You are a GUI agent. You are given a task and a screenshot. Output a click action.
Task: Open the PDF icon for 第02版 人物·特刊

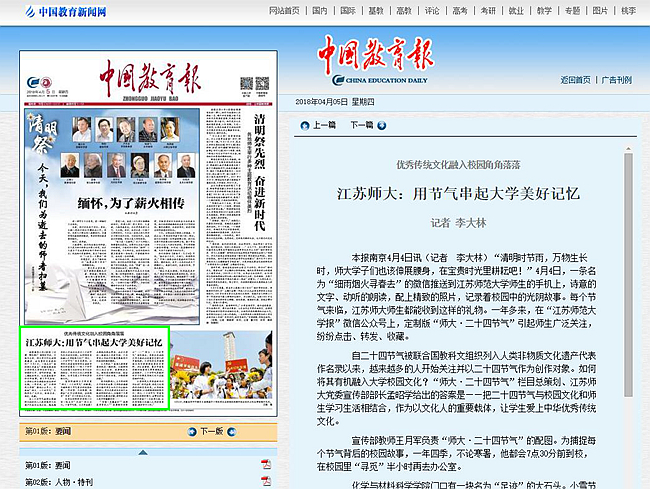[x=266, y=482]
